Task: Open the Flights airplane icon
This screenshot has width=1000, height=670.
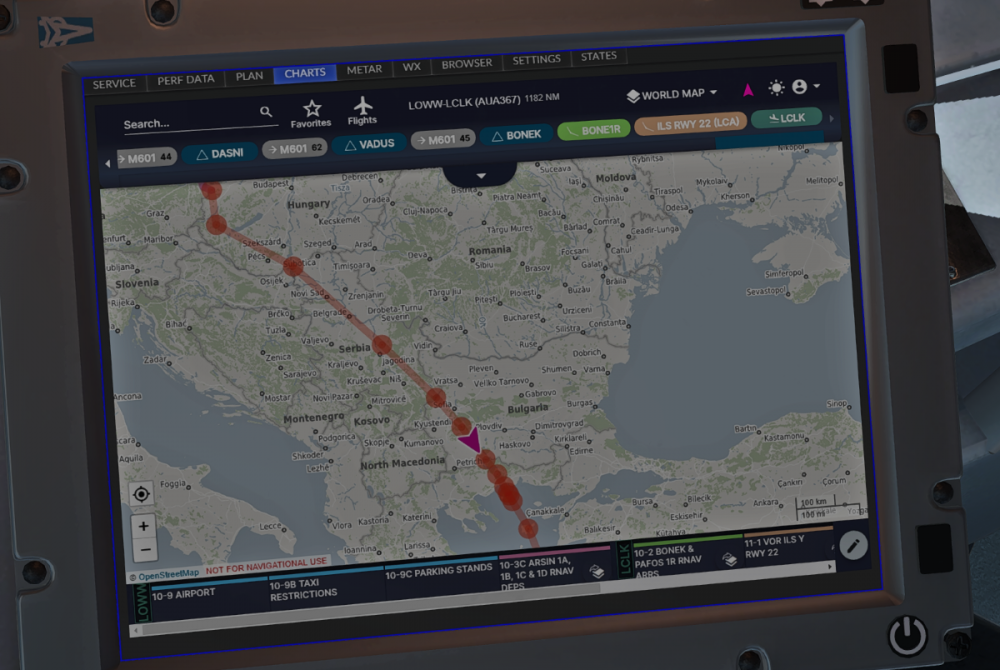Action: [362, 112]
